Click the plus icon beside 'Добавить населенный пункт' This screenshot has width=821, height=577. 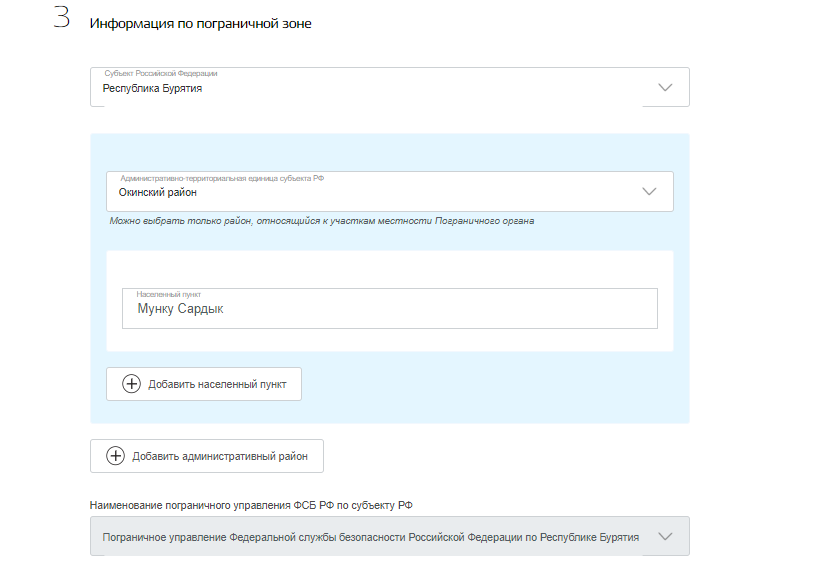click(x=132, y=384)
